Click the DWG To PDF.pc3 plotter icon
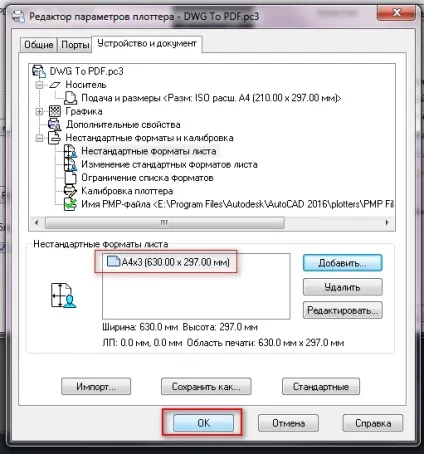The width and height of the screenshot is (424, 454). [x=39, y=71]
